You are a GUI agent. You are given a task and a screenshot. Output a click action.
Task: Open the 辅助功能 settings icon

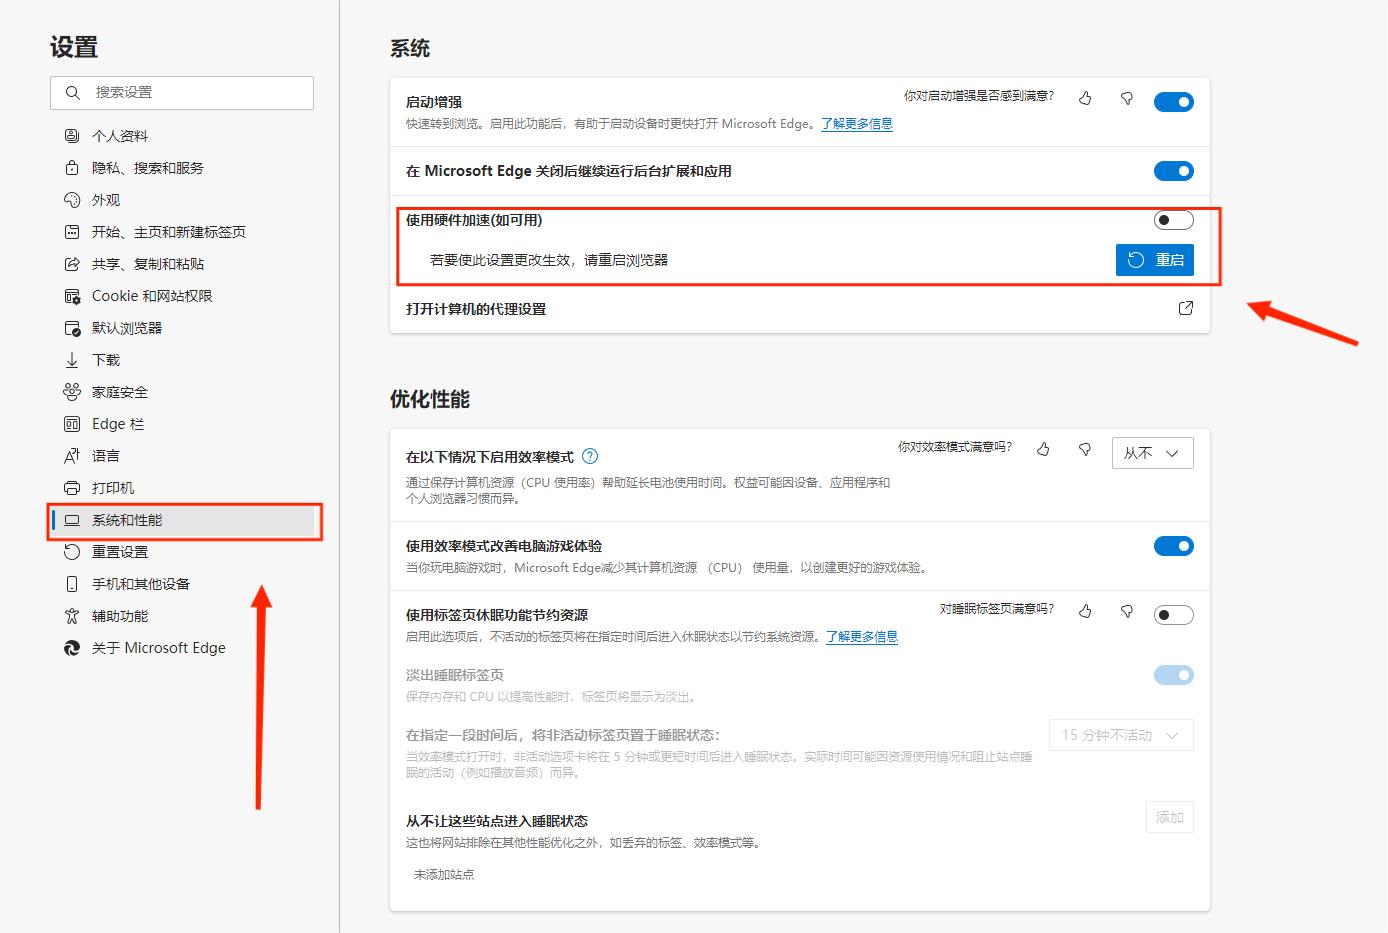point(71,615)
